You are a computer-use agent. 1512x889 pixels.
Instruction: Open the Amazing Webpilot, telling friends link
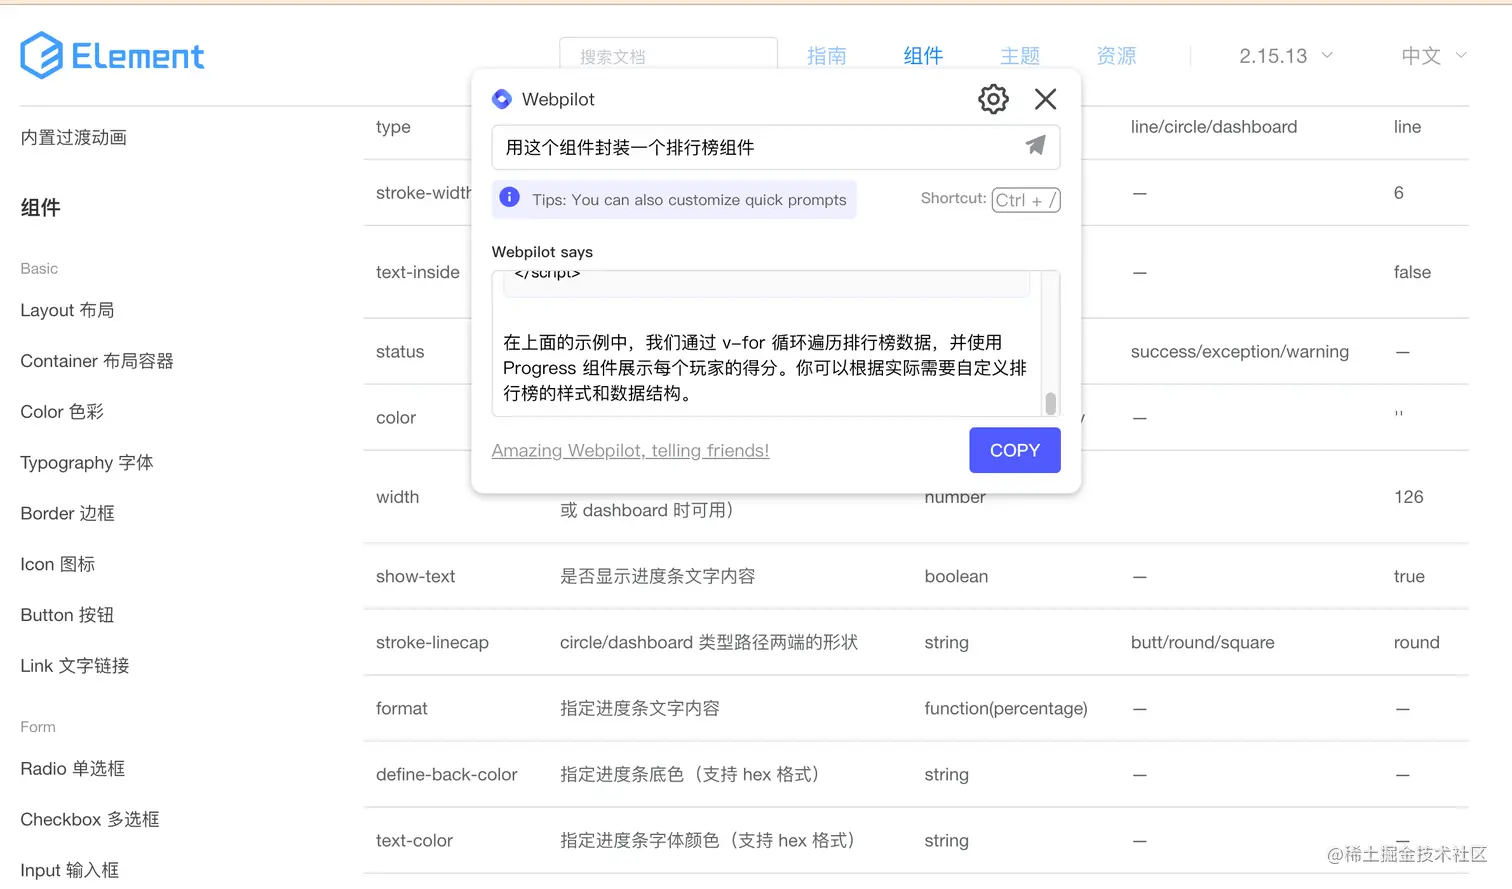630,451
